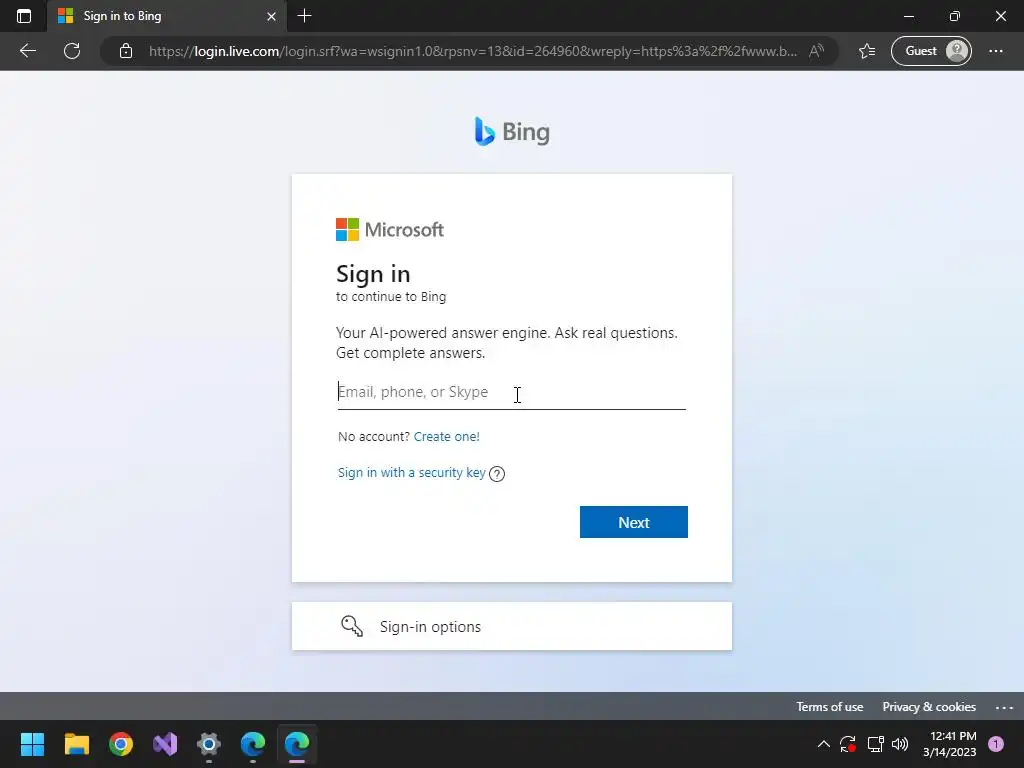1024x768 pixels.
Task: Open the Favorites star icon
Action: point(867,51)
